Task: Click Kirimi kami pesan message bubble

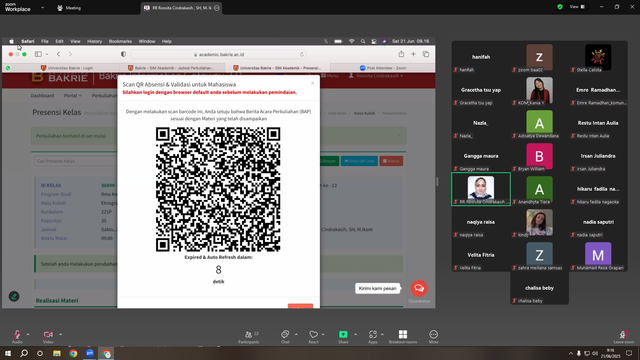Action: (378, 288)
